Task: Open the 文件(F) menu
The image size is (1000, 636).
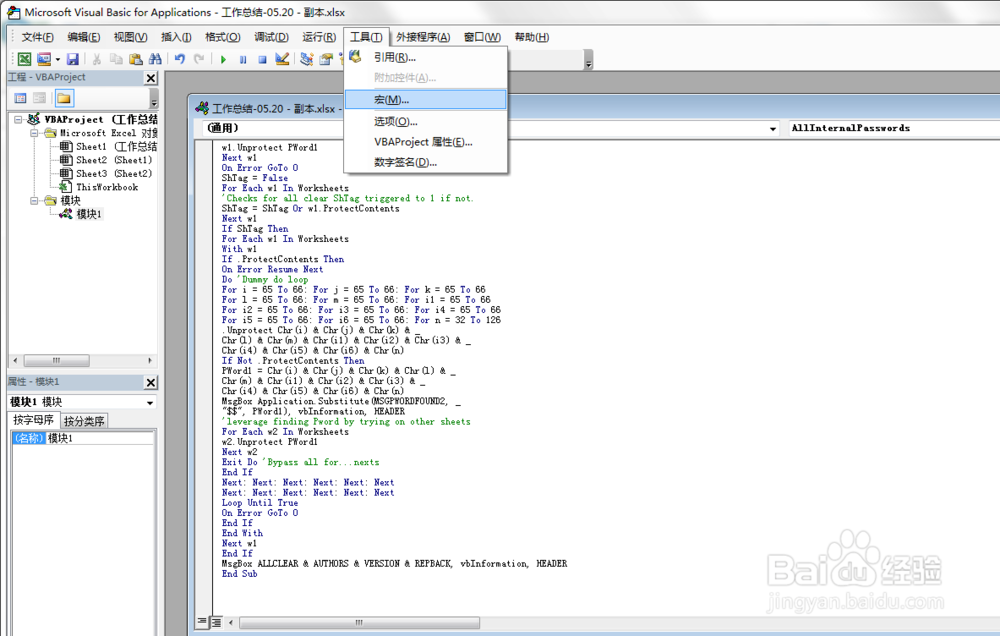Action: [38, 37]
